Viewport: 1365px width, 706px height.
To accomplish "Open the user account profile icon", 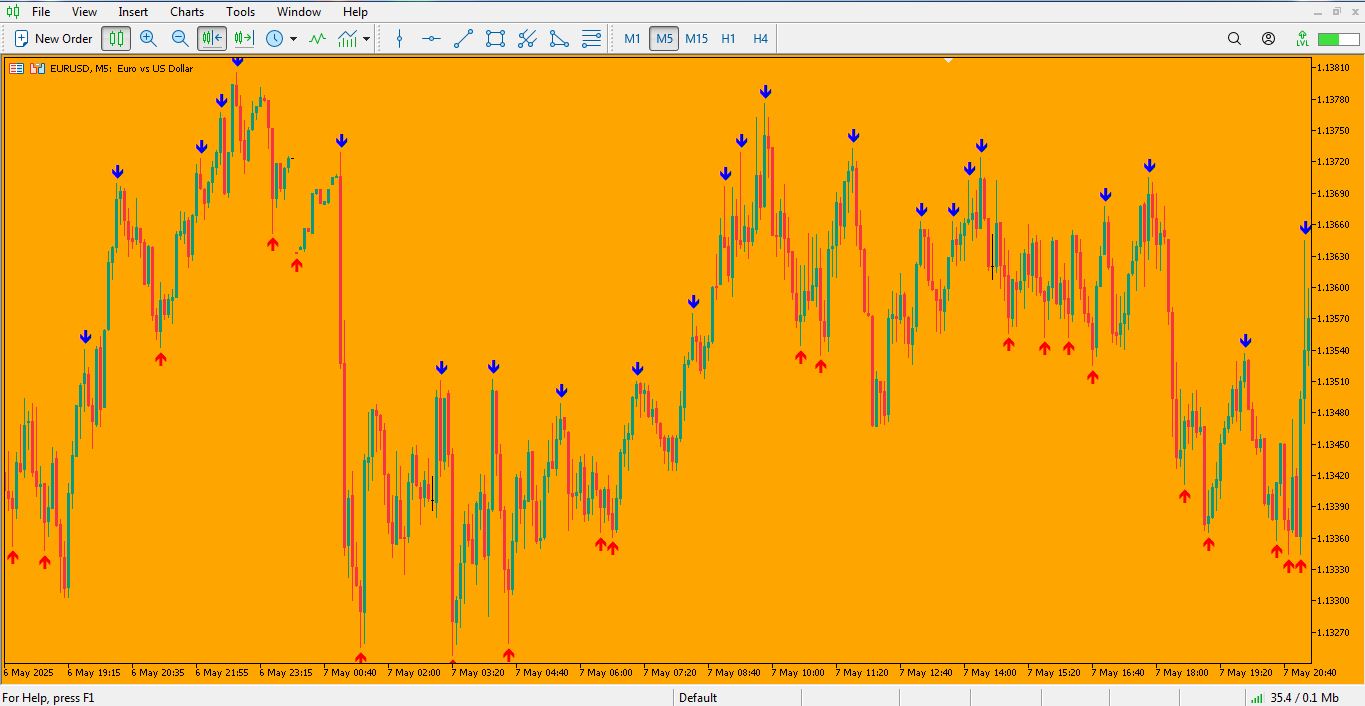I will click(x=1268, y=39).
